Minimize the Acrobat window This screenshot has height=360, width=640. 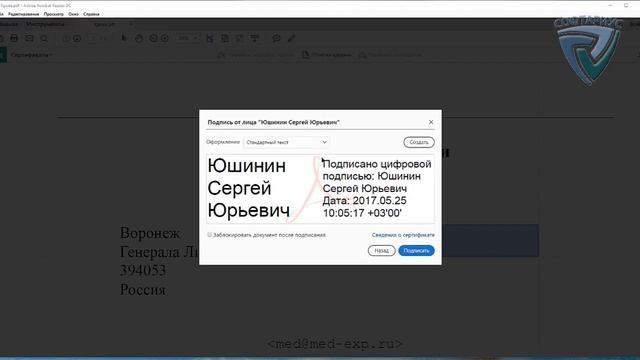(611, 5)
